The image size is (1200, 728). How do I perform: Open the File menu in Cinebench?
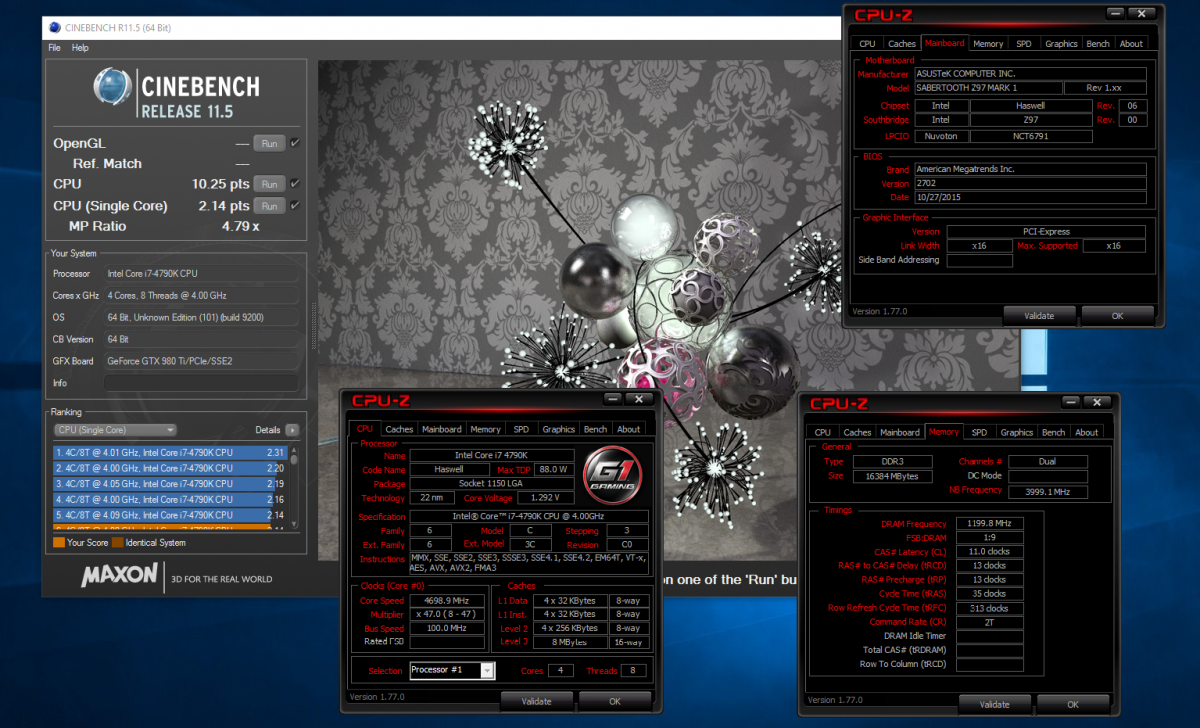tap(54, 47)
